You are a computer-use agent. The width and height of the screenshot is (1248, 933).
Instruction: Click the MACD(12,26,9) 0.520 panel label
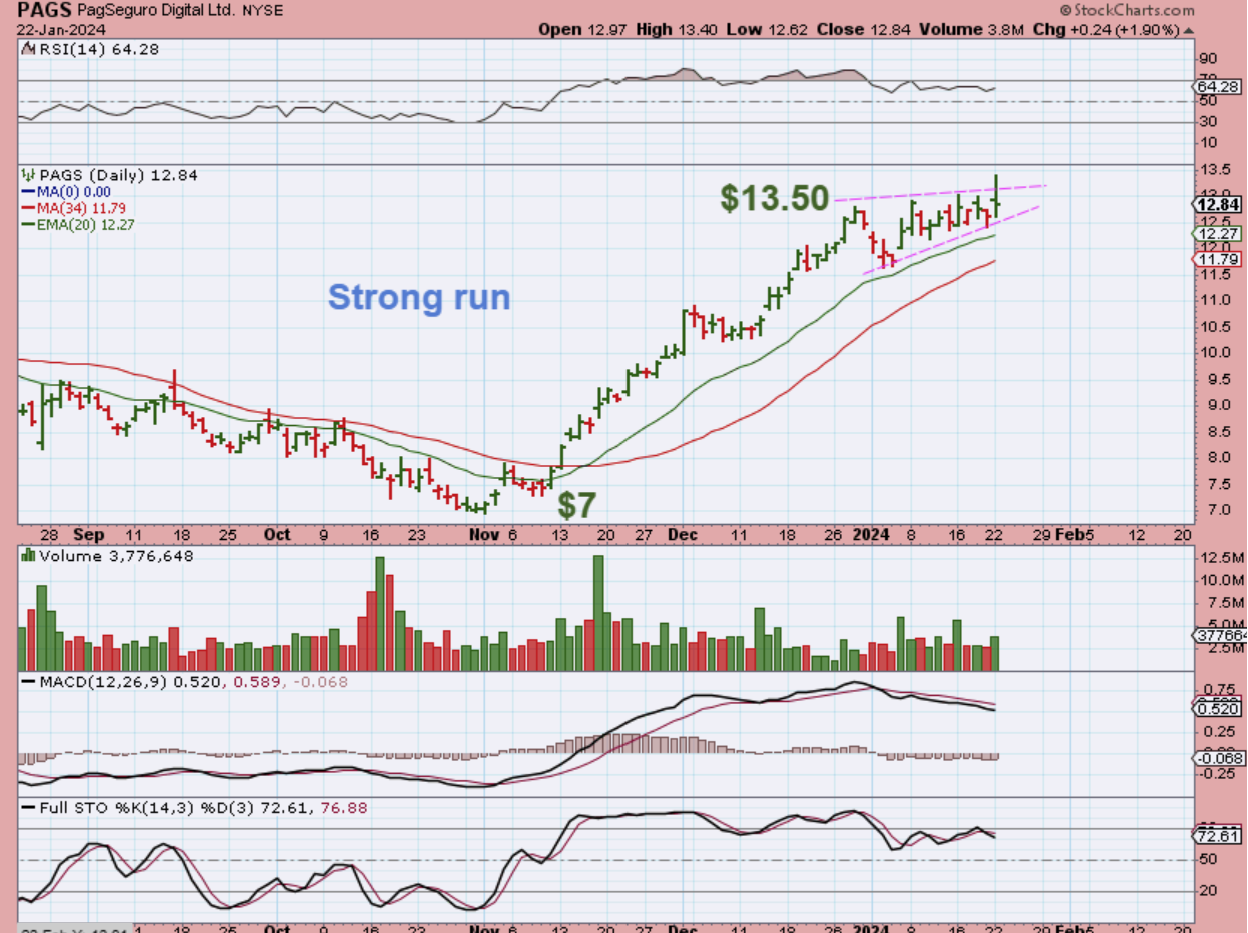[x=130, y=682]
